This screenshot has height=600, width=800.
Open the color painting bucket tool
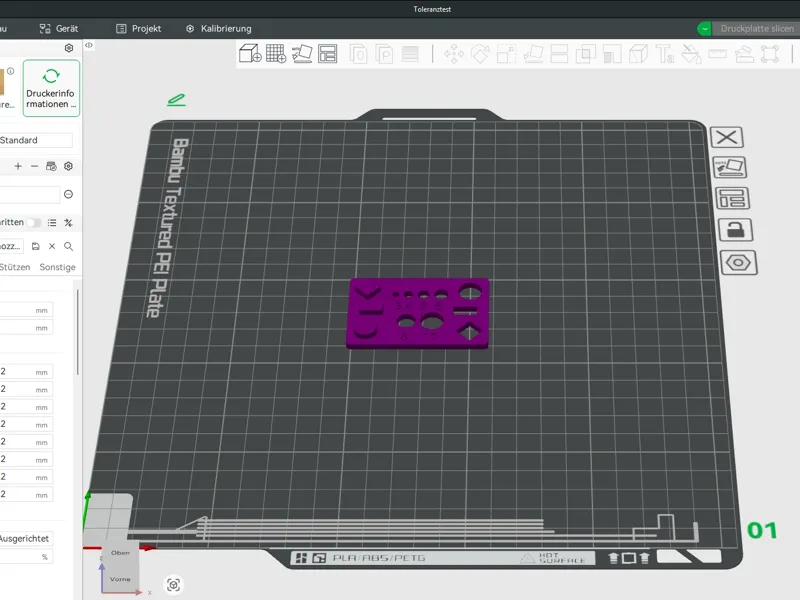point(691,54)
